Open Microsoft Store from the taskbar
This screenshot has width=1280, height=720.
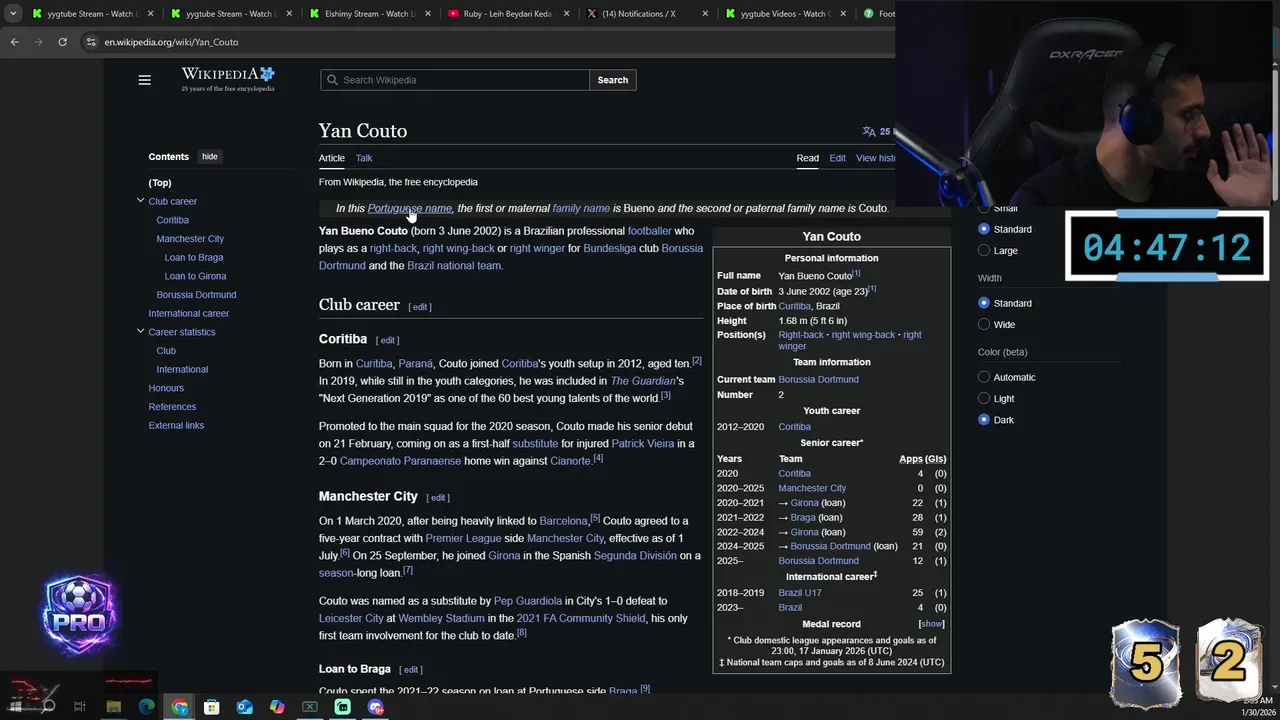(212, 707)
